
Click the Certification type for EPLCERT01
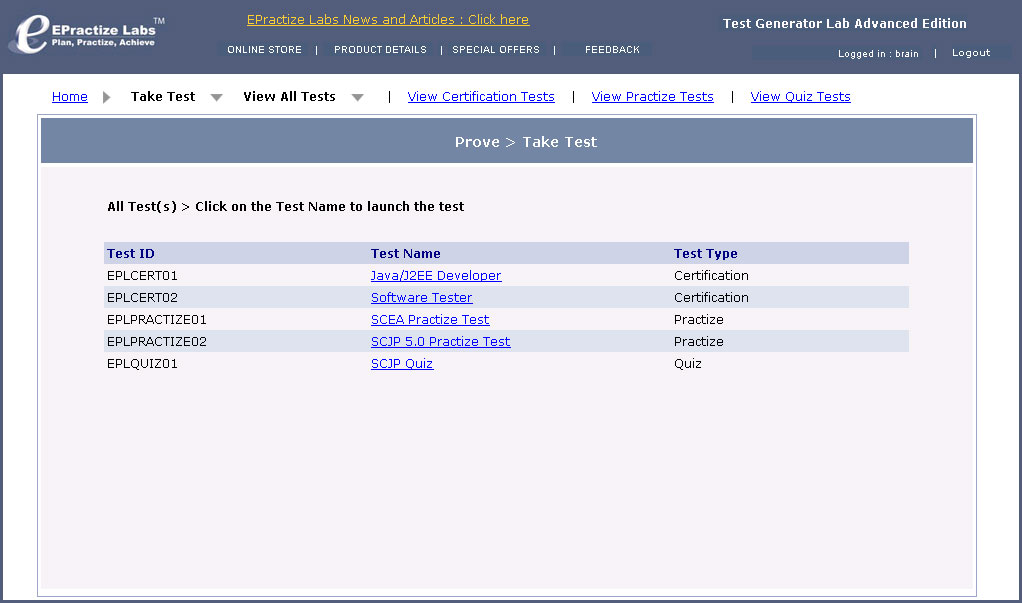click(711, 276)
